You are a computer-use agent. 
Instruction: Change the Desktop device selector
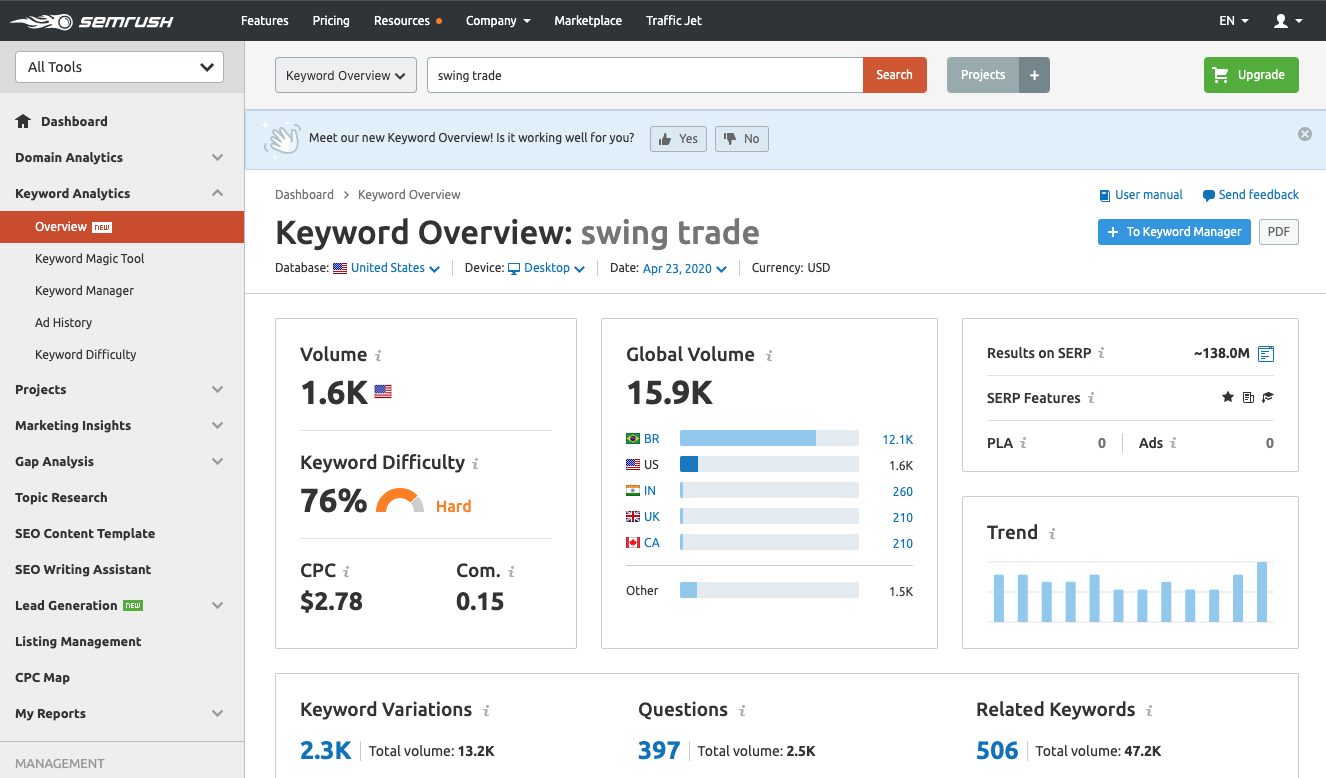546,268
